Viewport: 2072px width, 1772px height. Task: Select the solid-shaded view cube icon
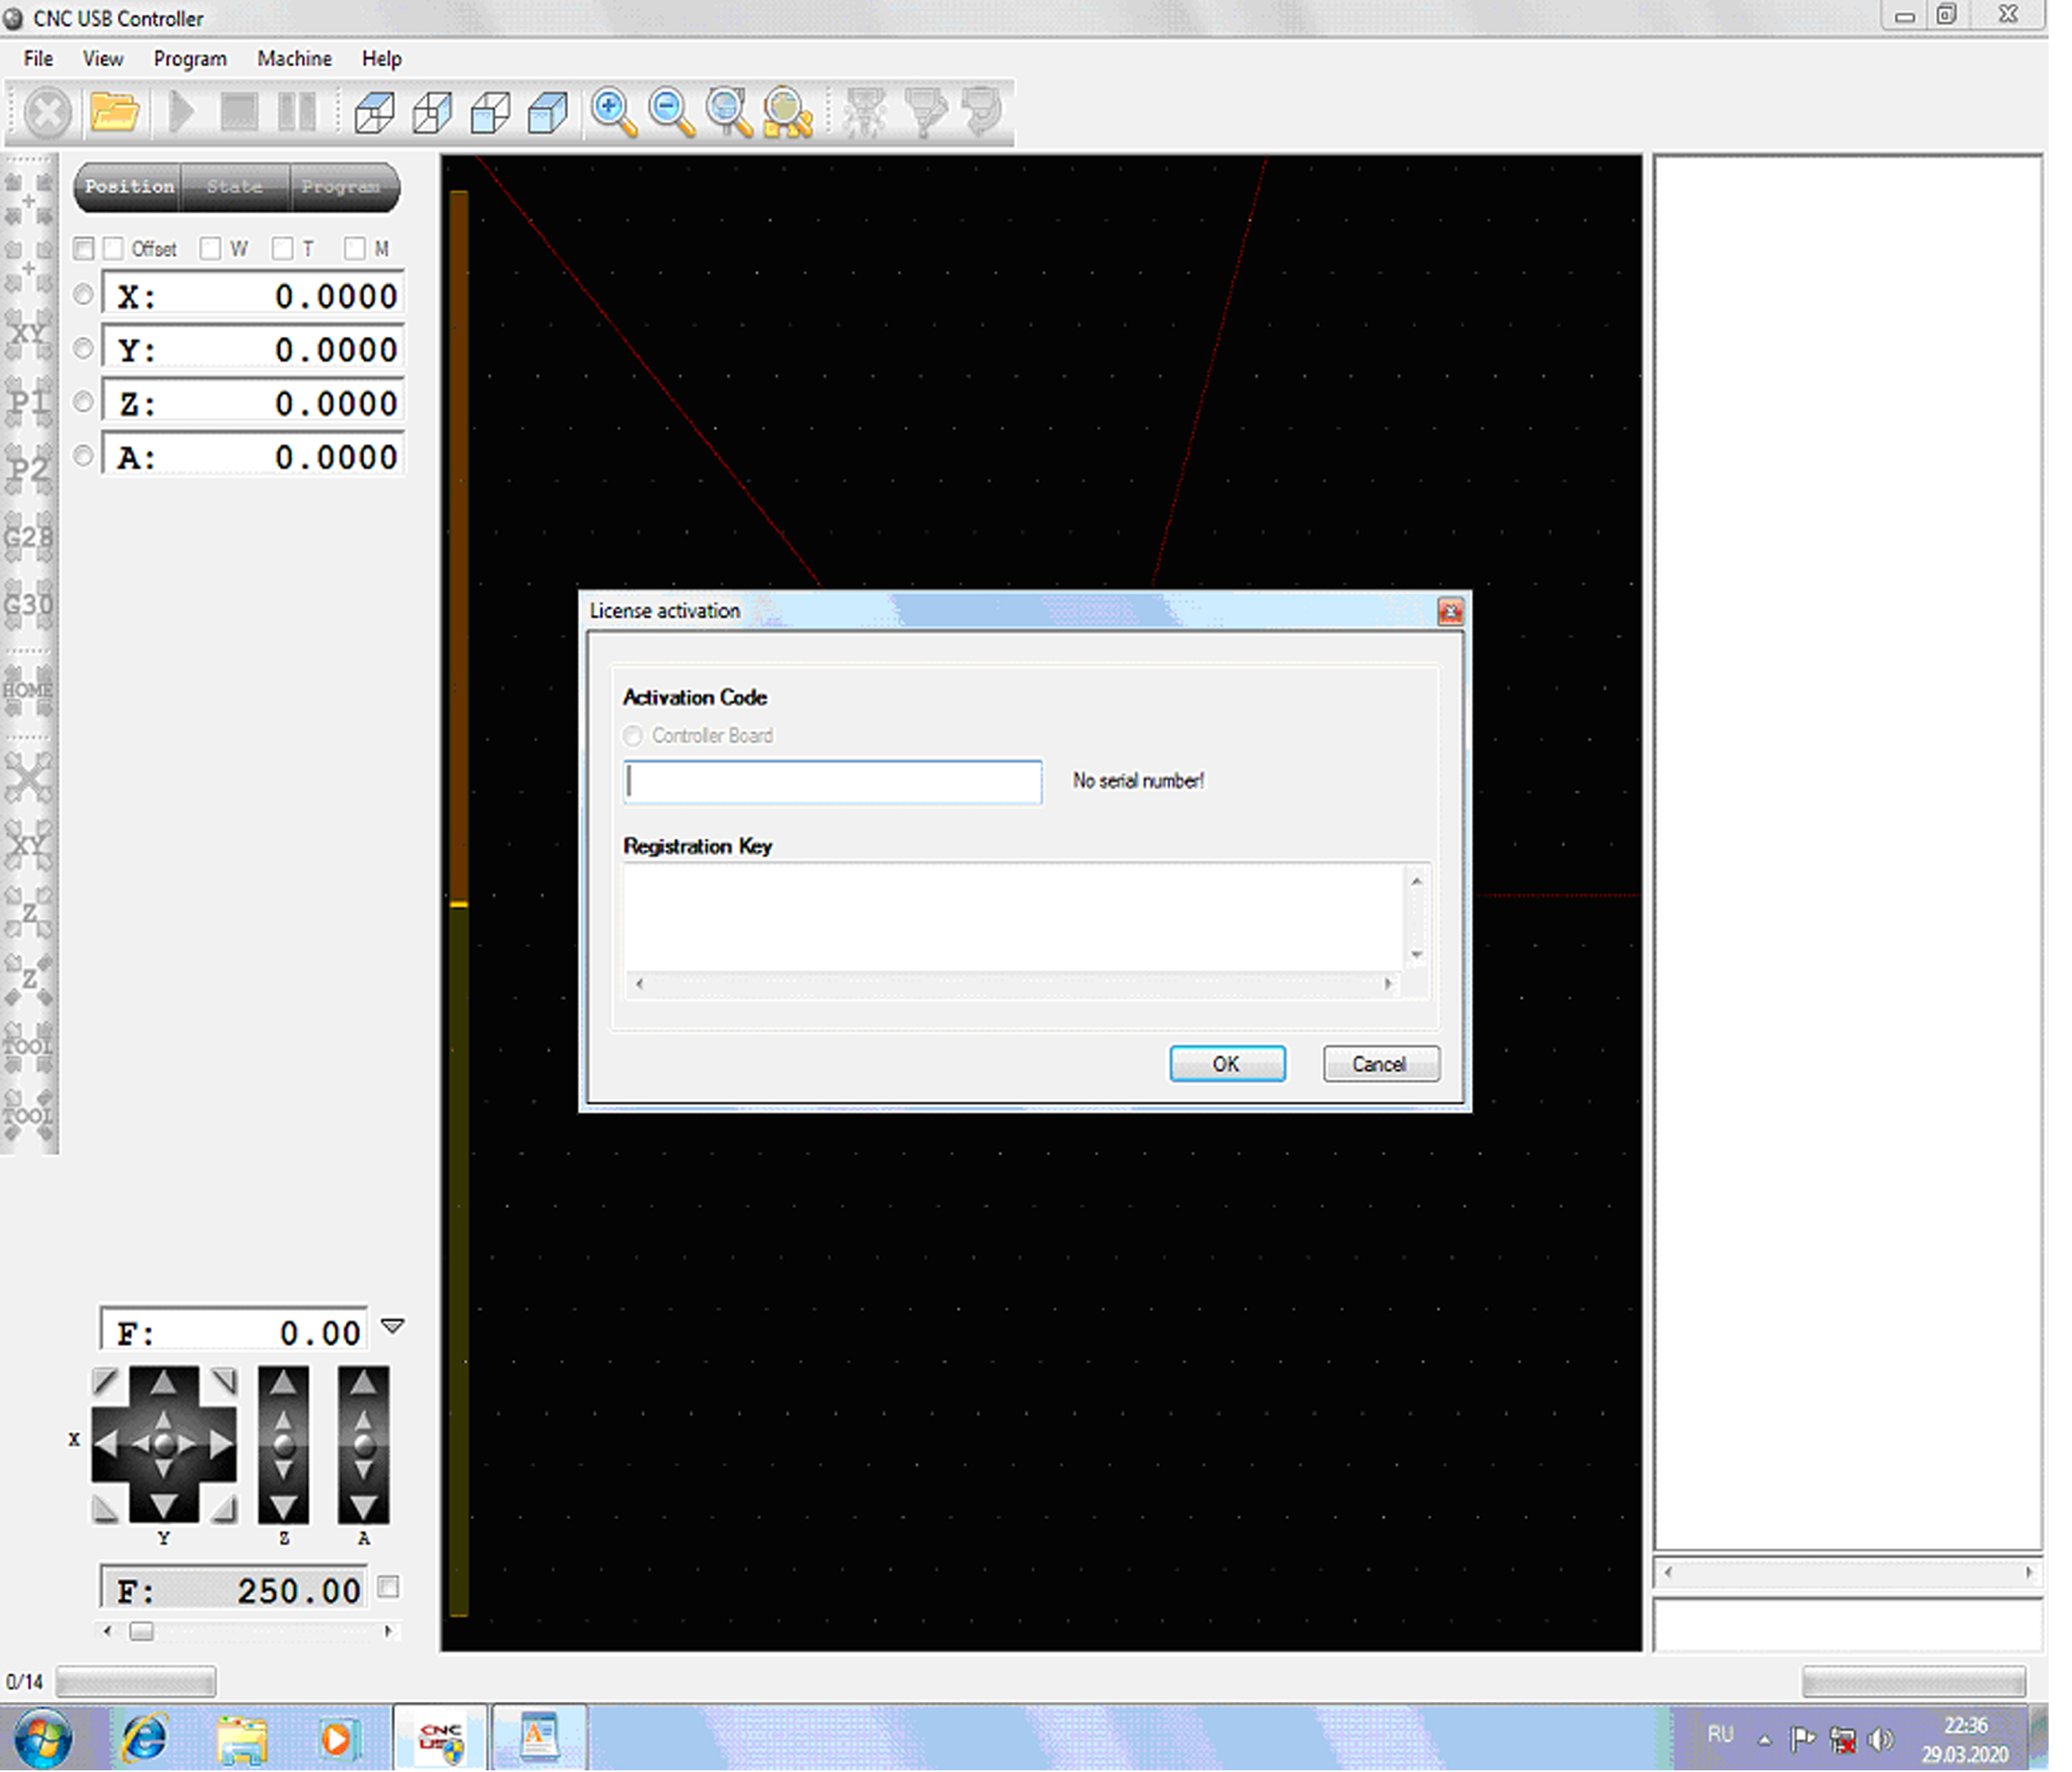[x=548, y=111]
